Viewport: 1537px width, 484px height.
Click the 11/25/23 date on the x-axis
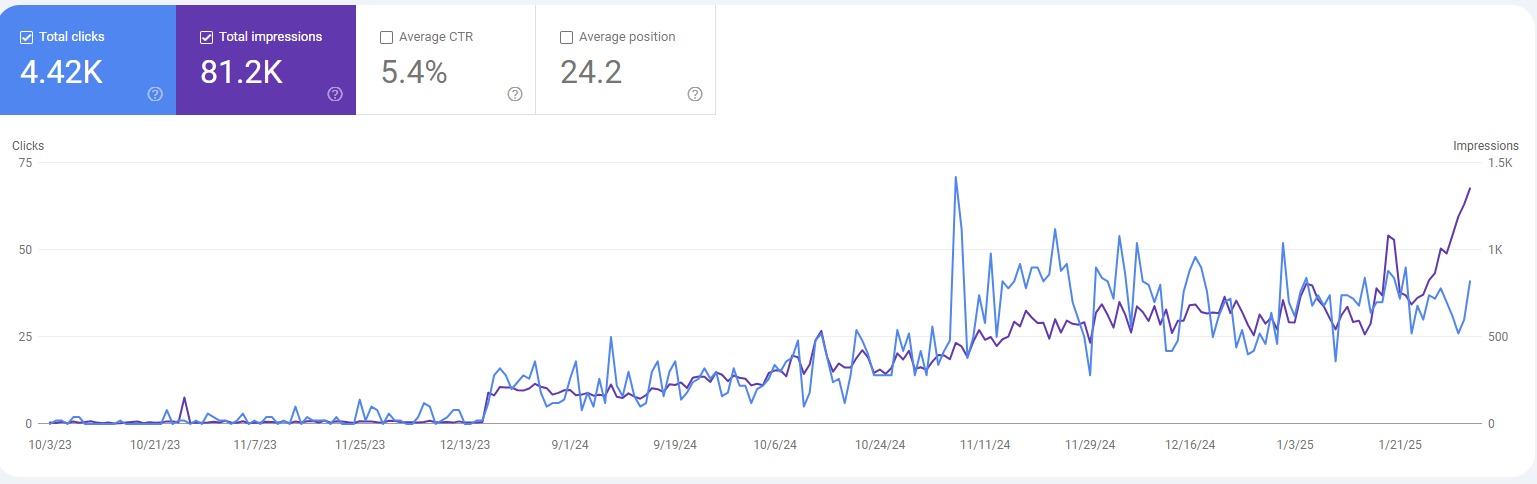click(x=360, y=444)
